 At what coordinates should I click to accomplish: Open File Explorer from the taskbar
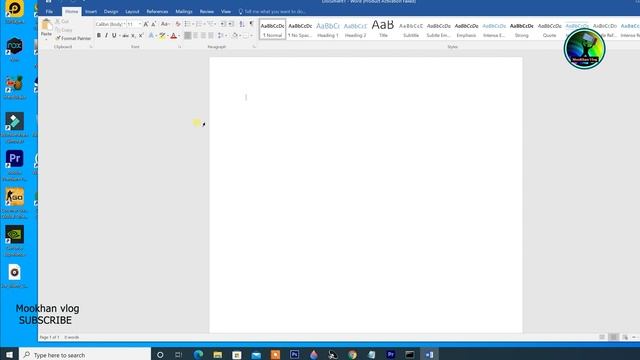coord(218,355)
